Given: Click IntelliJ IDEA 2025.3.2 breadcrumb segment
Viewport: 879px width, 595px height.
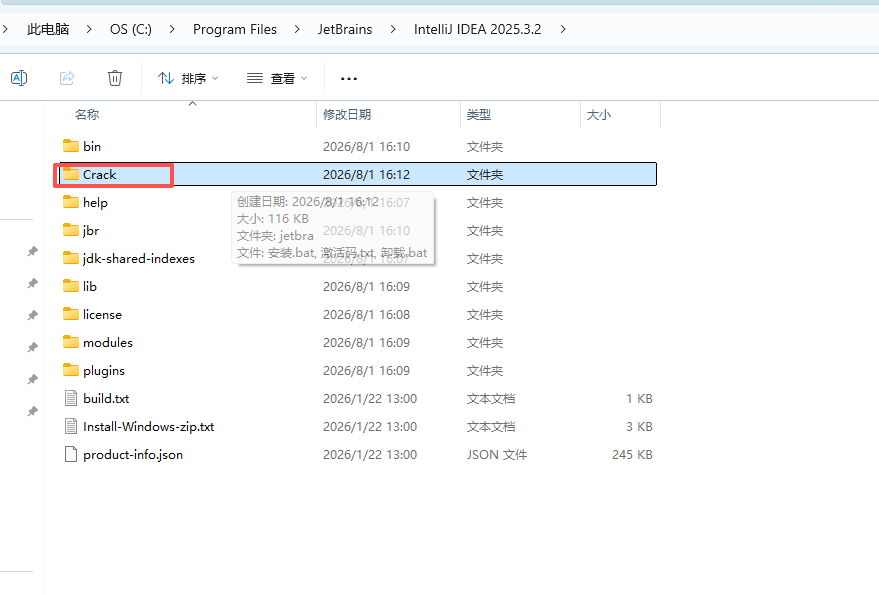Looking at the screenshot, I should [478, 29].
